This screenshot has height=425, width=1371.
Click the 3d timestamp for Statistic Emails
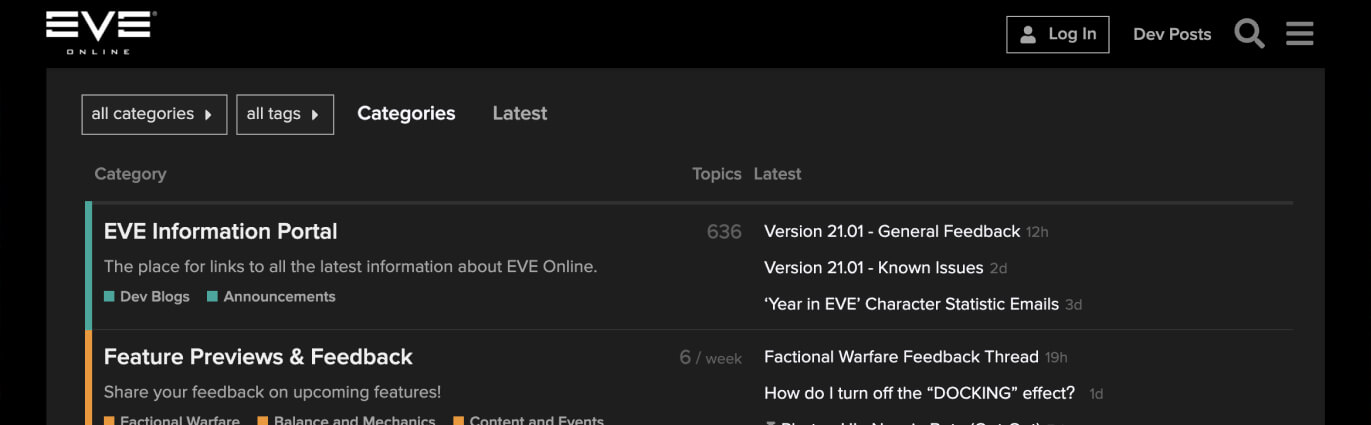[1073, 305]
